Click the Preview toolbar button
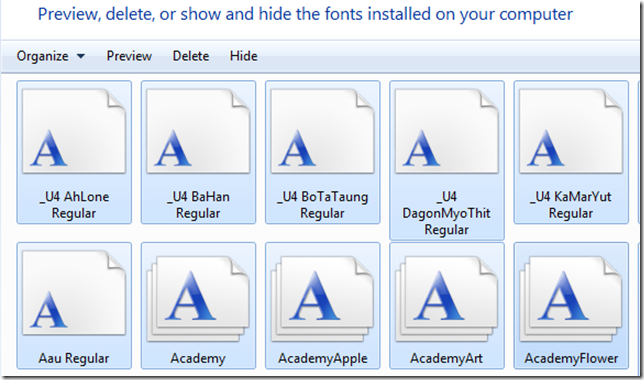 129,56
